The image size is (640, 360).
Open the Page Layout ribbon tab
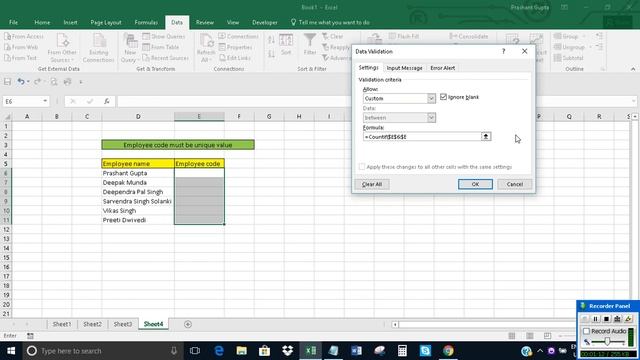click(106, 22)
